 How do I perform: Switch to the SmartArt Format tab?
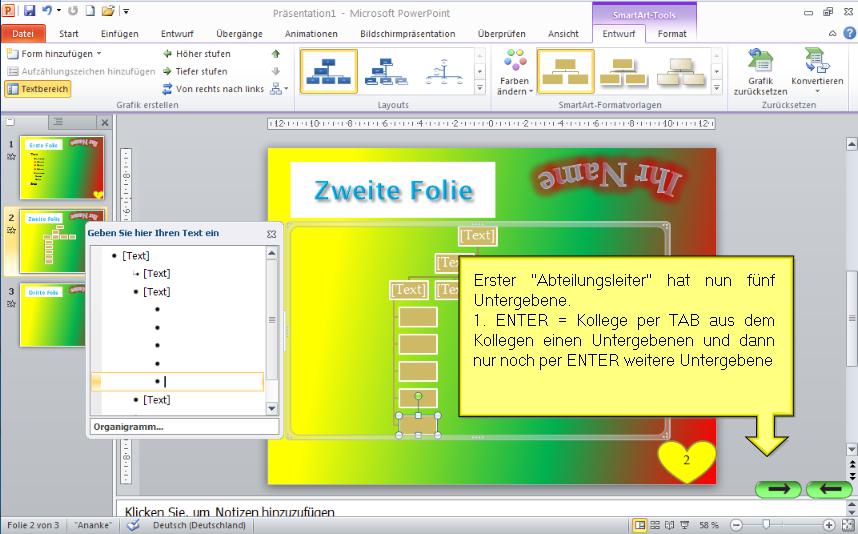tap(672, 34)
